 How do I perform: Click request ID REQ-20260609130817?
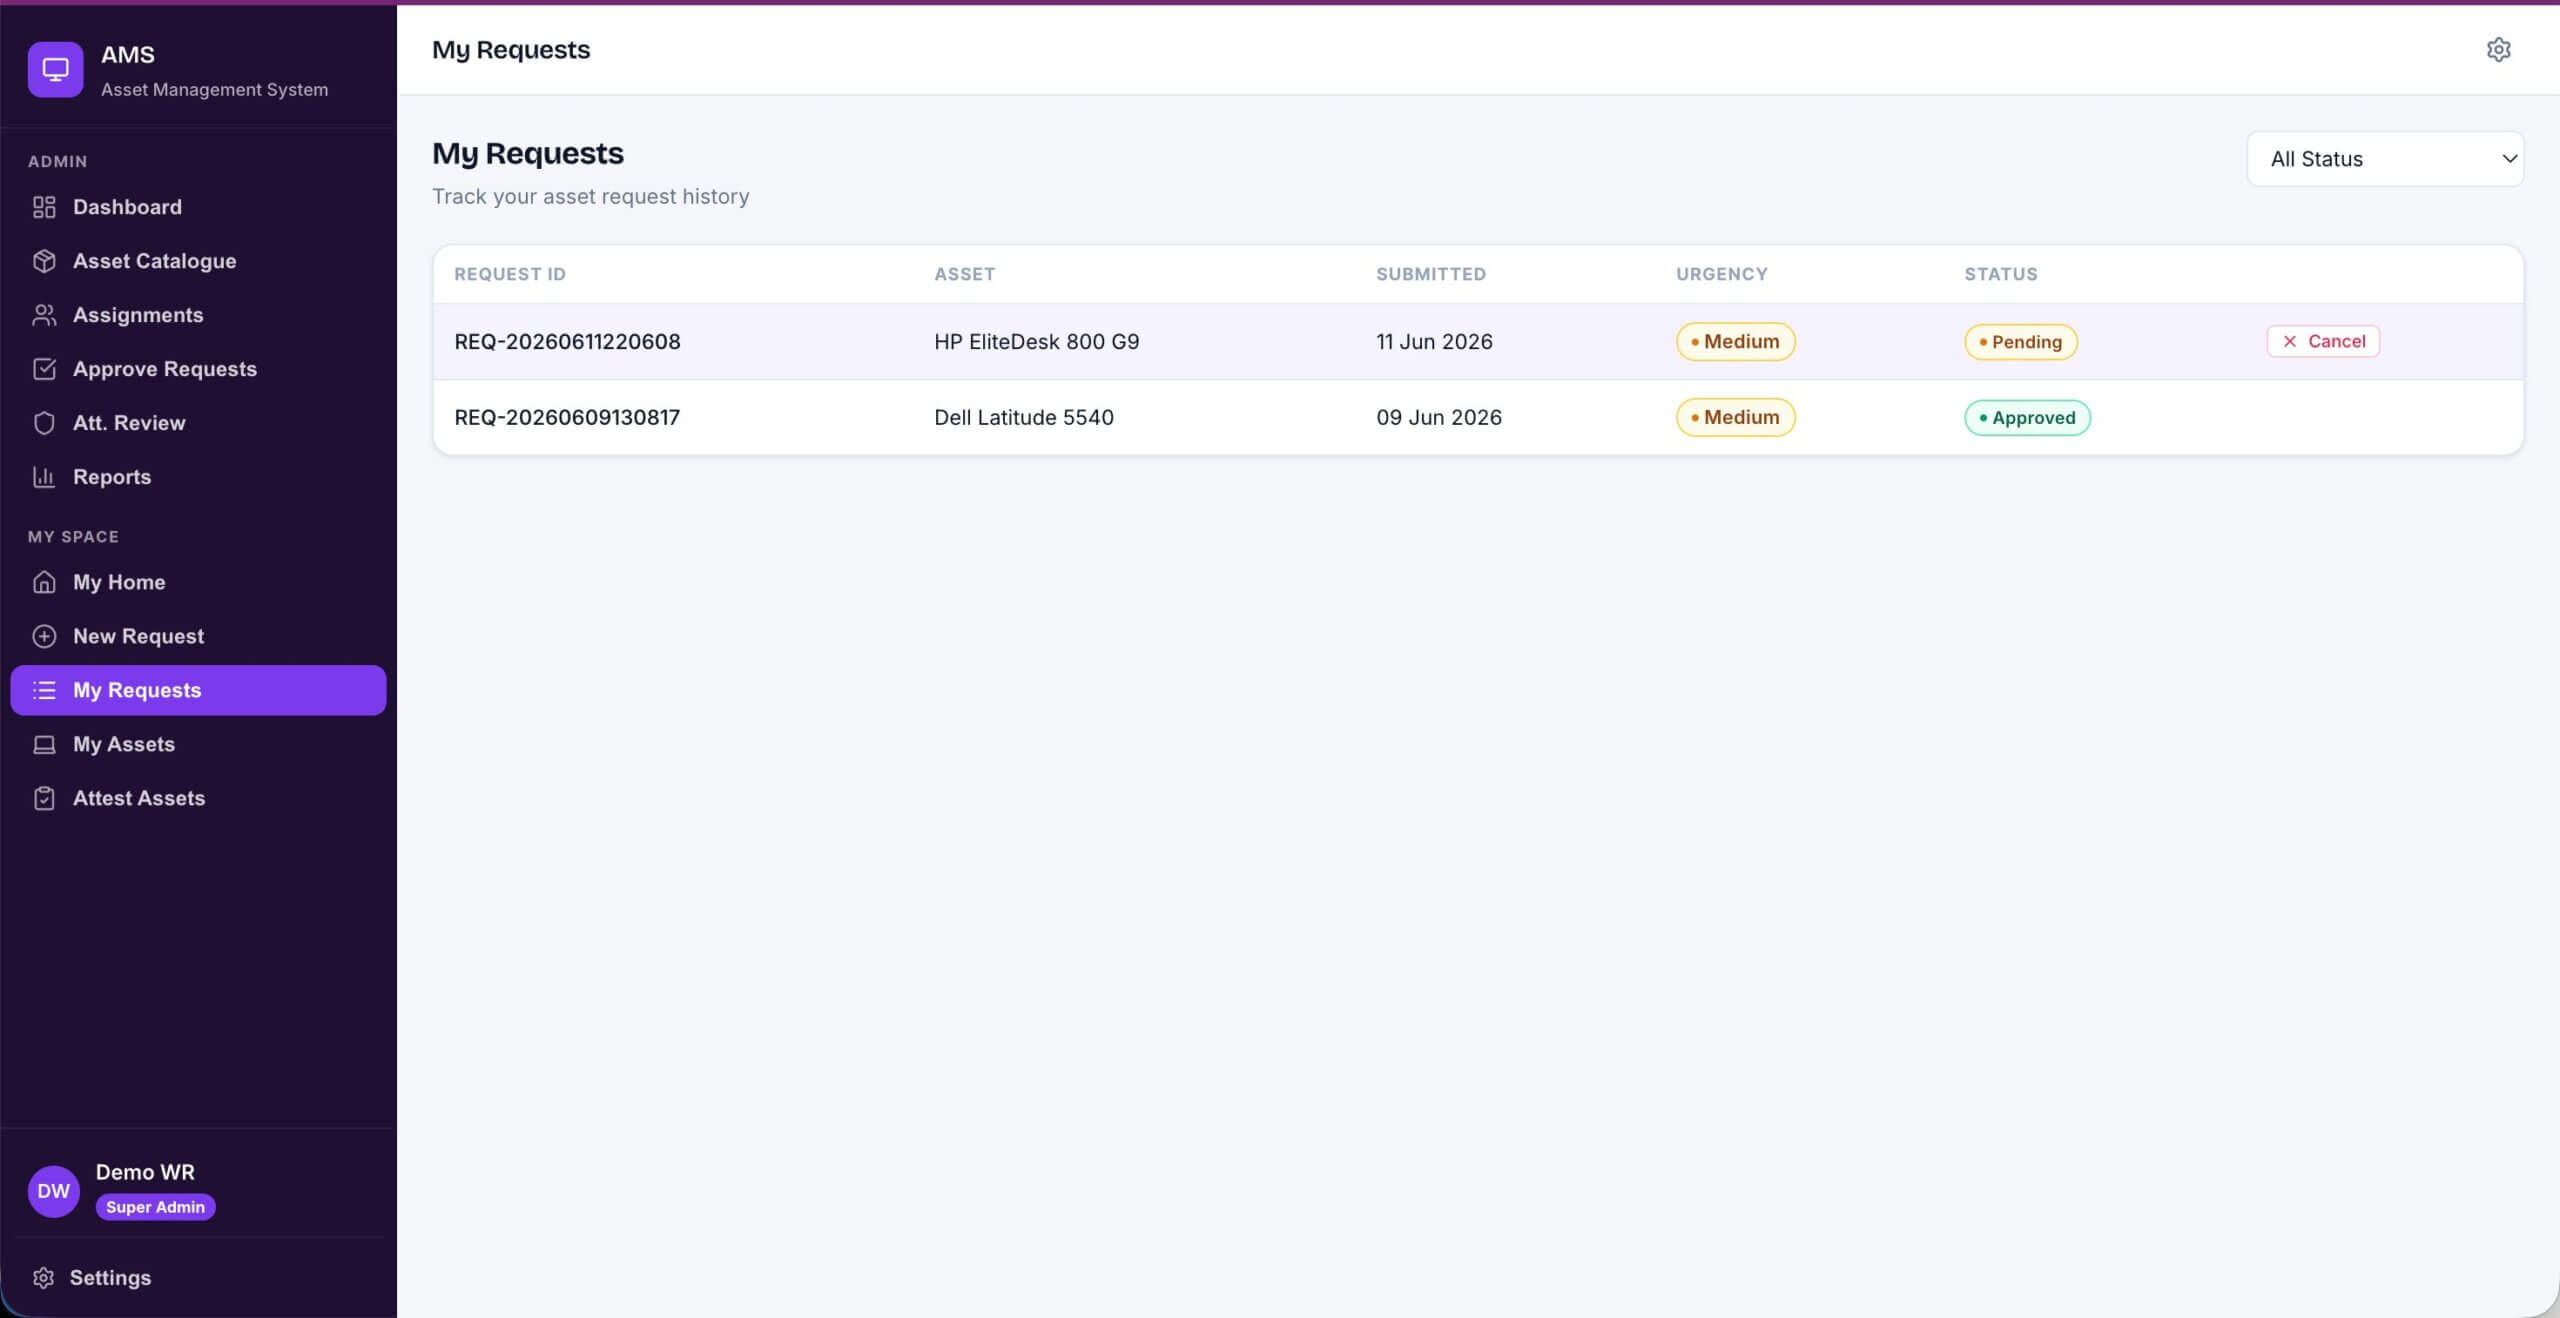pyautogui.click(x=567, y=418)
